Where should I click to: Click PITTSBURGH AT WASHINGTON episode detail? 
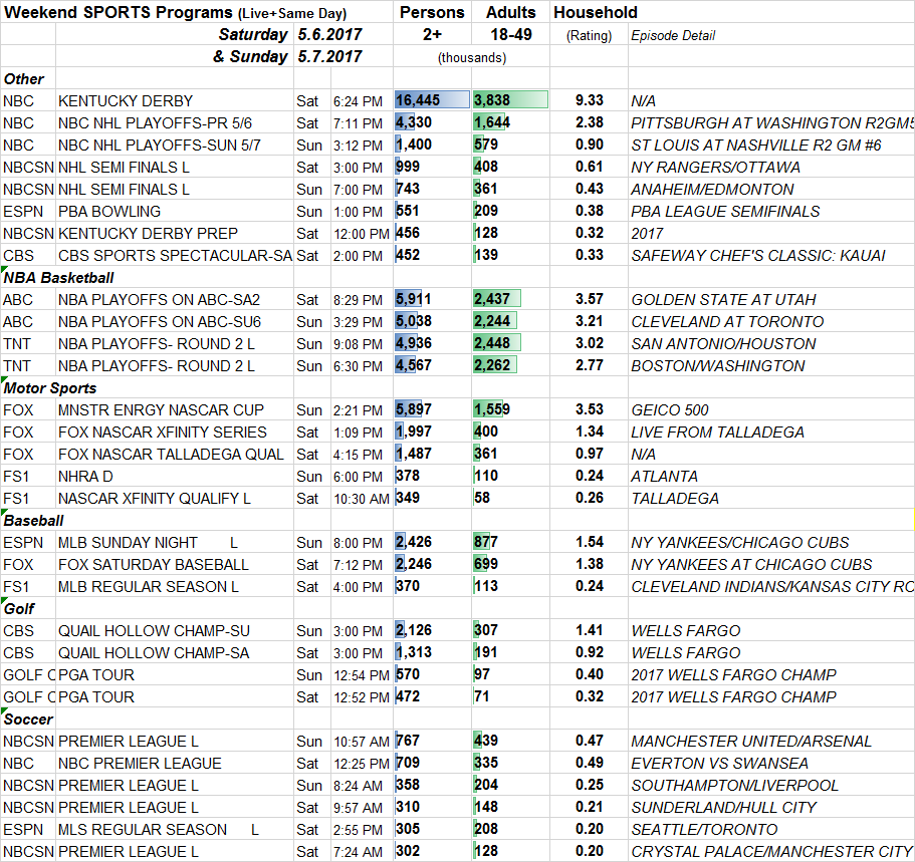[x=771, y=123]
